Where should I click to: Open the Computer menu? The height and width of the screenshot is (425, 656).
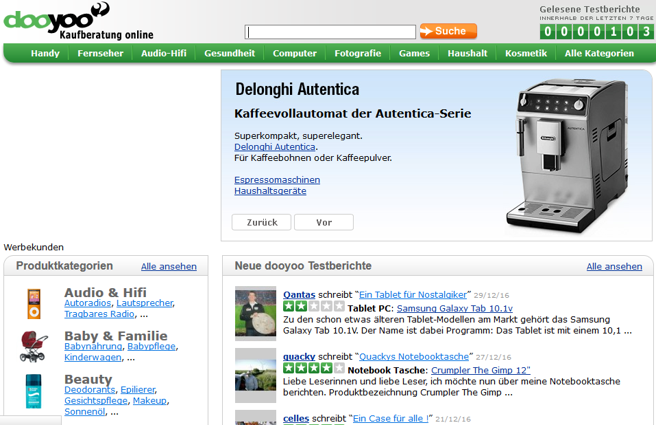[x=295, y=54]
